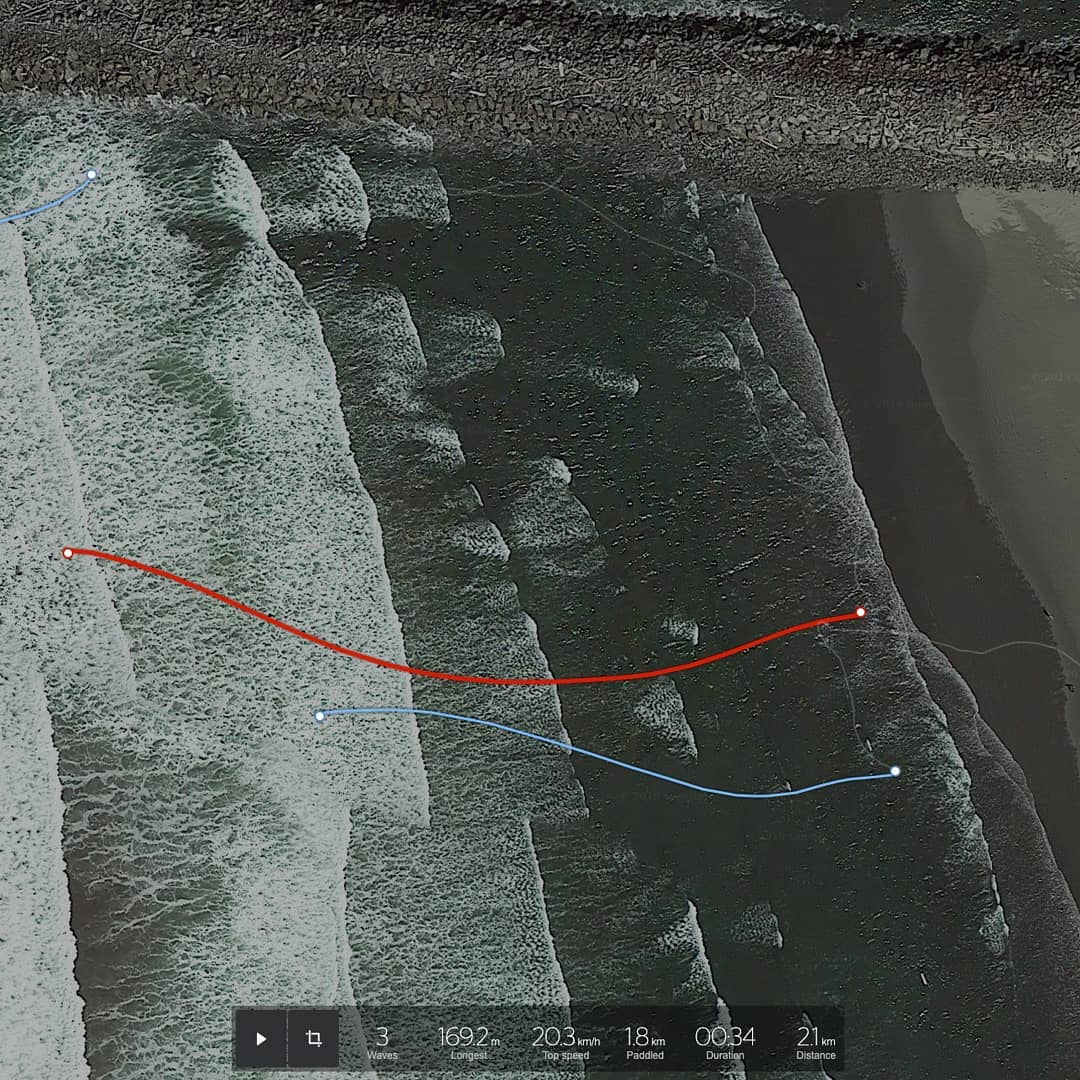Click the Paddled 1.8 km stat
This screenshot has height=1080, width=1080.
(645, 1043)
